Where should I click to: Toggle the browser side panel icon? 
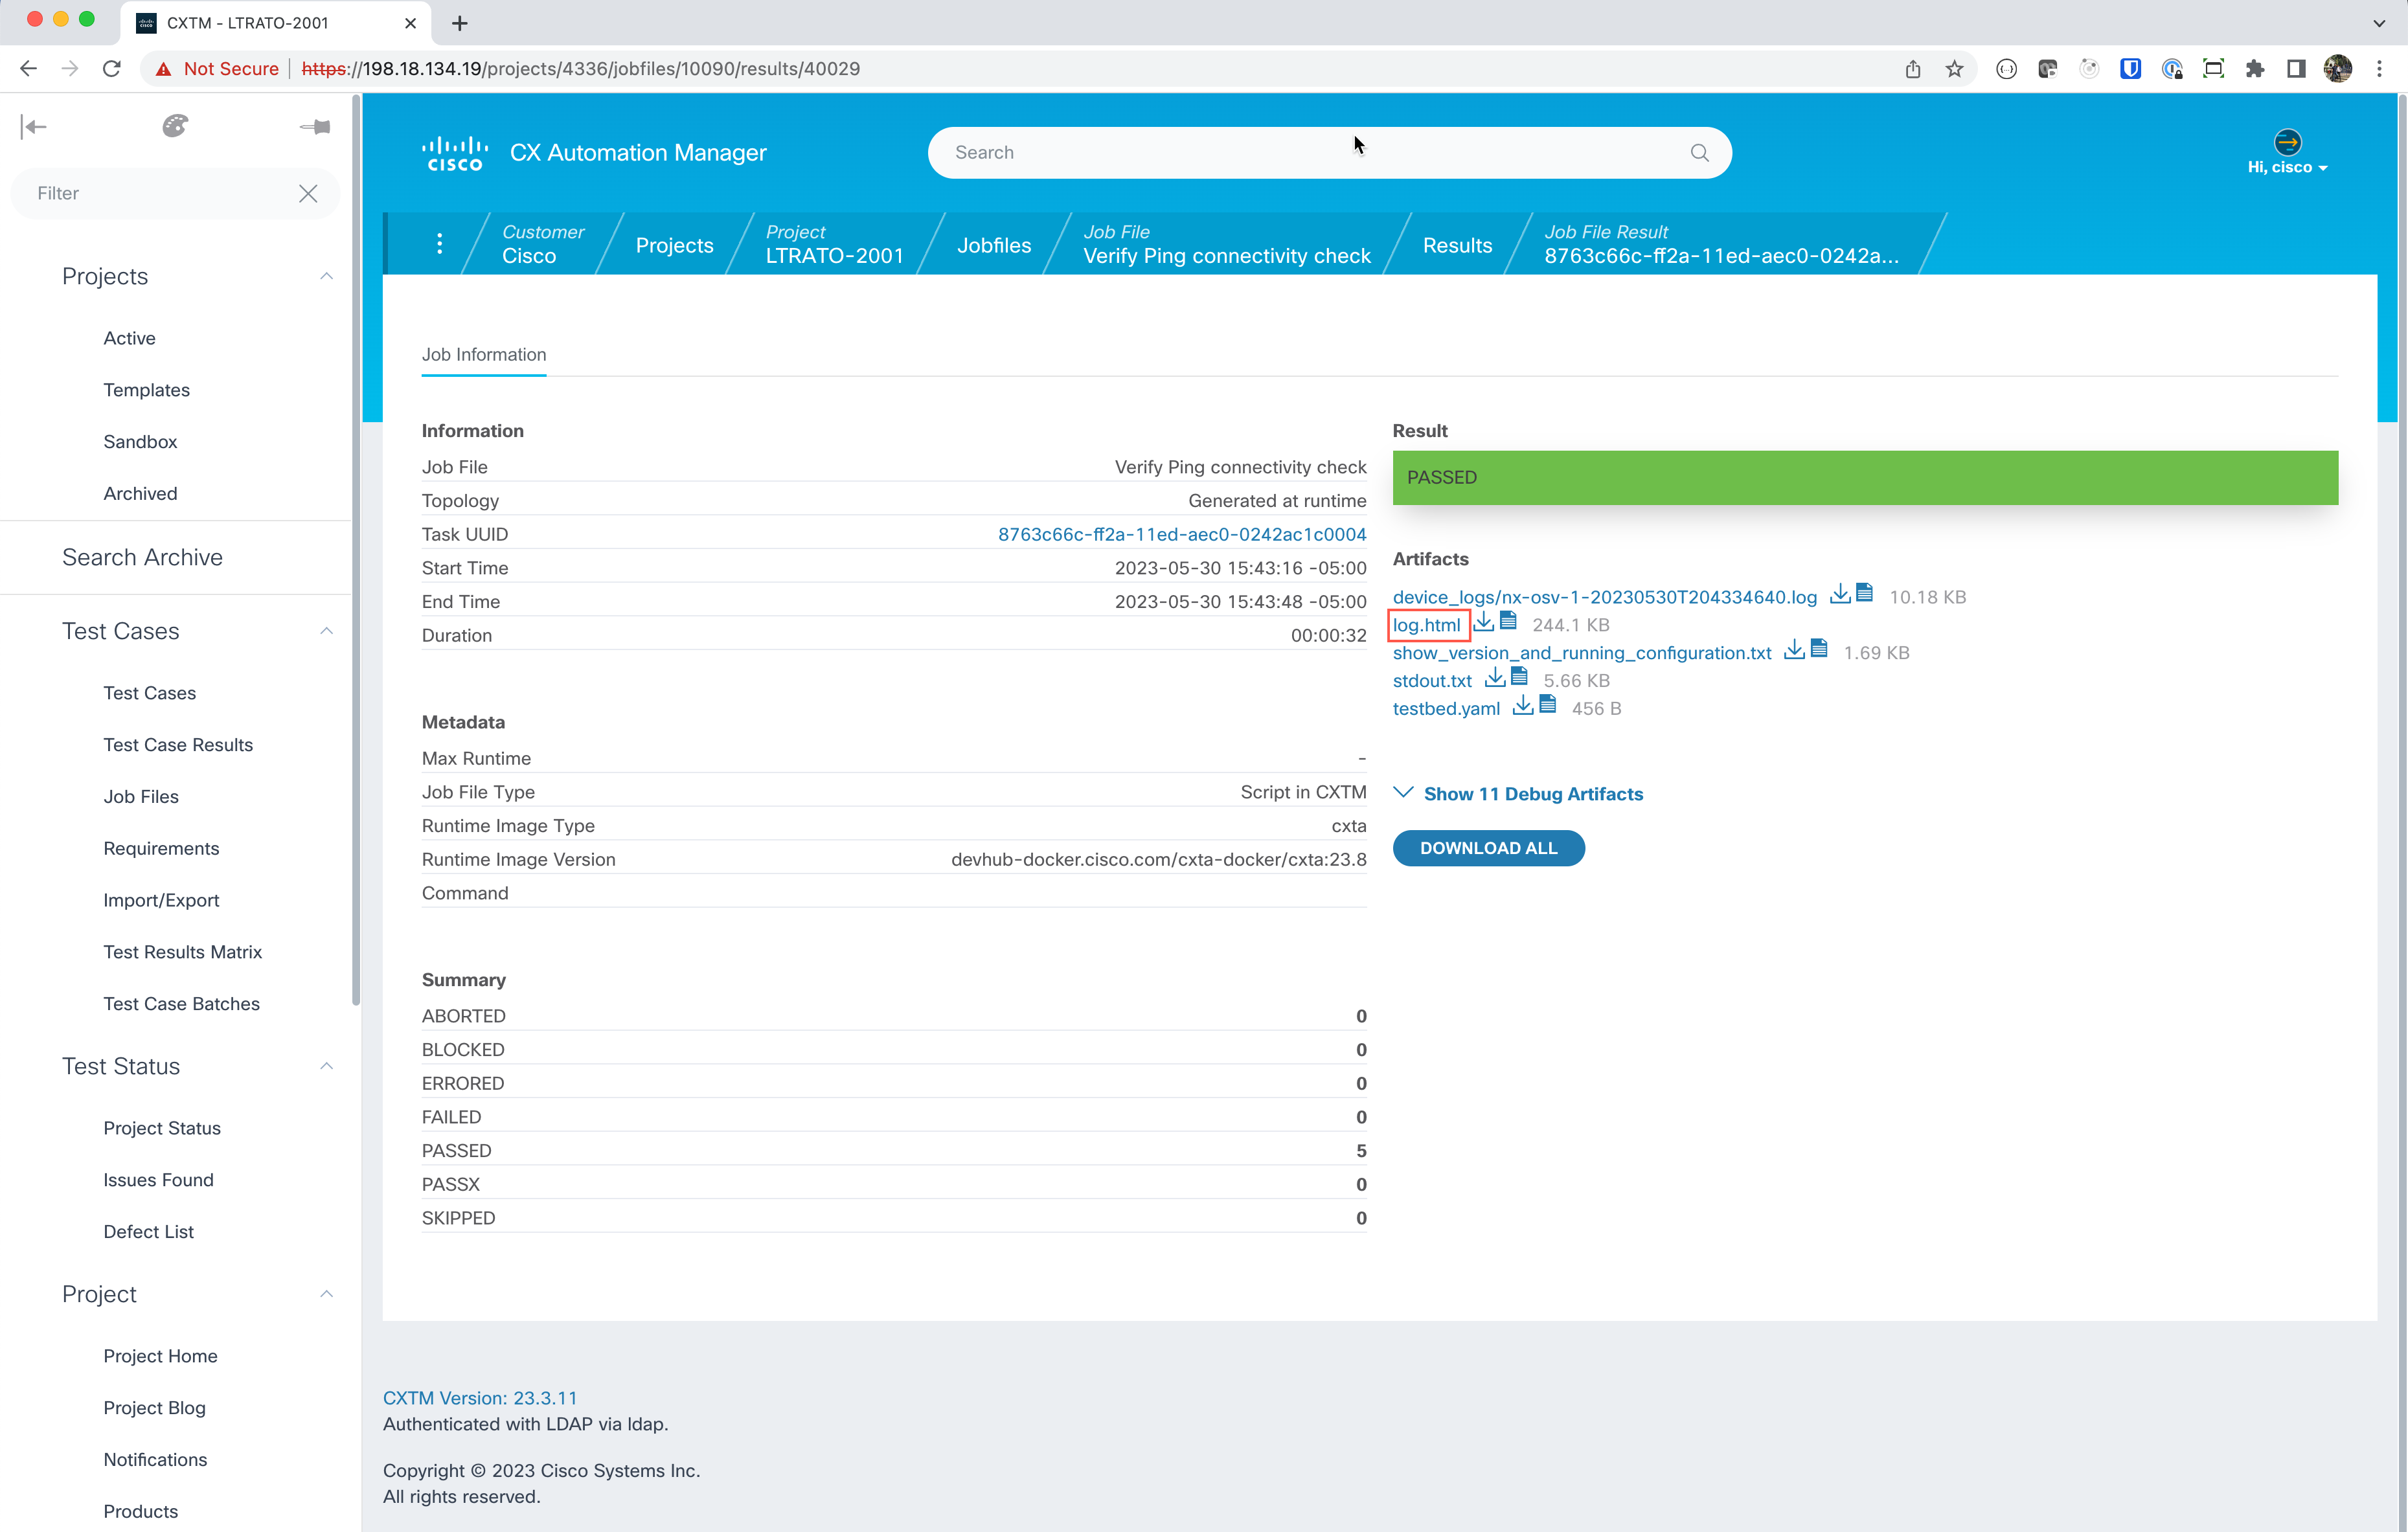tap(2296, 68)
